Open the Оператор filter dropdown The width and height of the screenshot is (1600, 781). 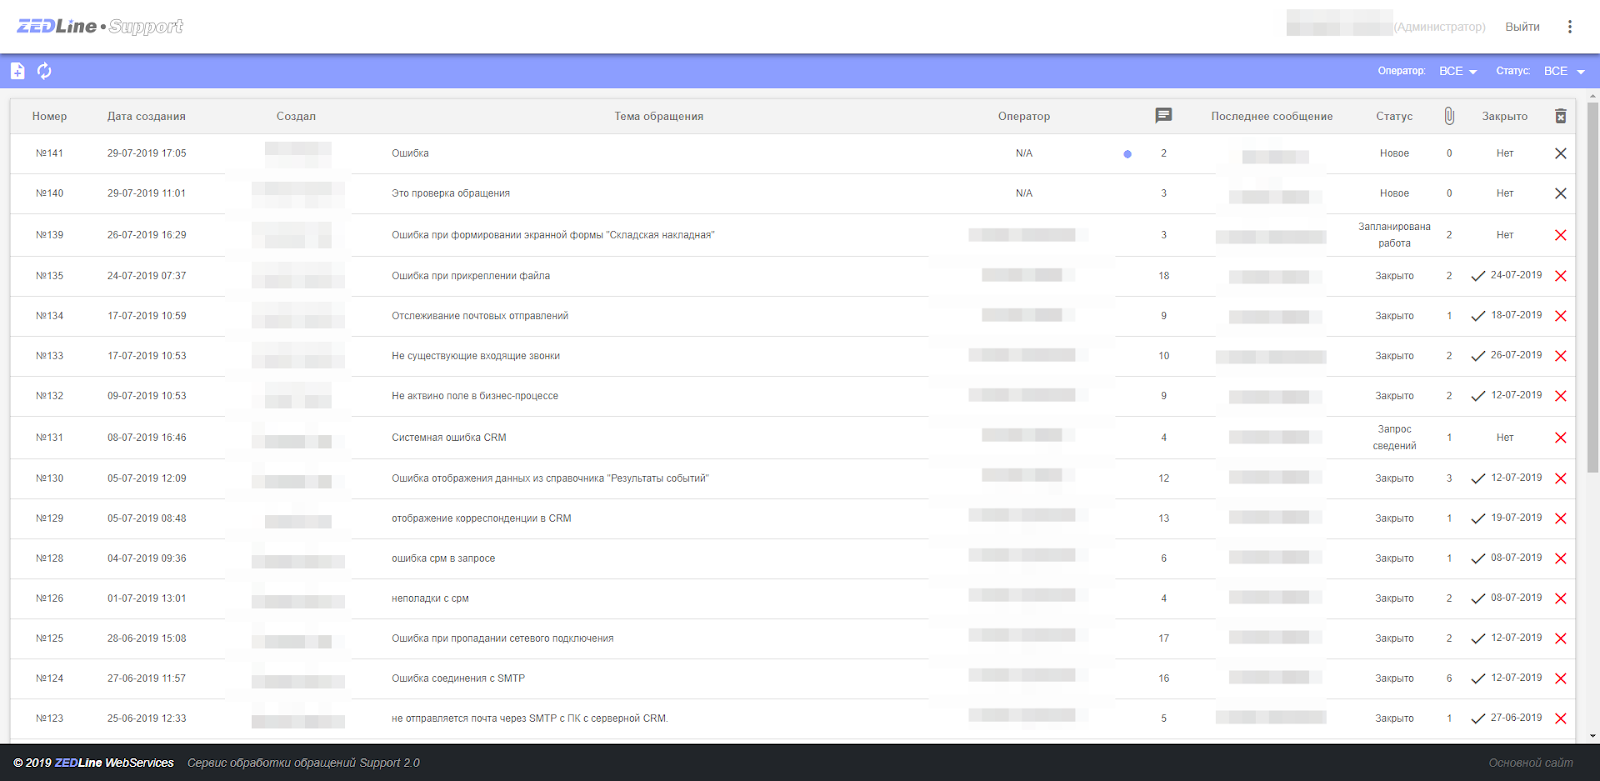(x=1458, y=71)
